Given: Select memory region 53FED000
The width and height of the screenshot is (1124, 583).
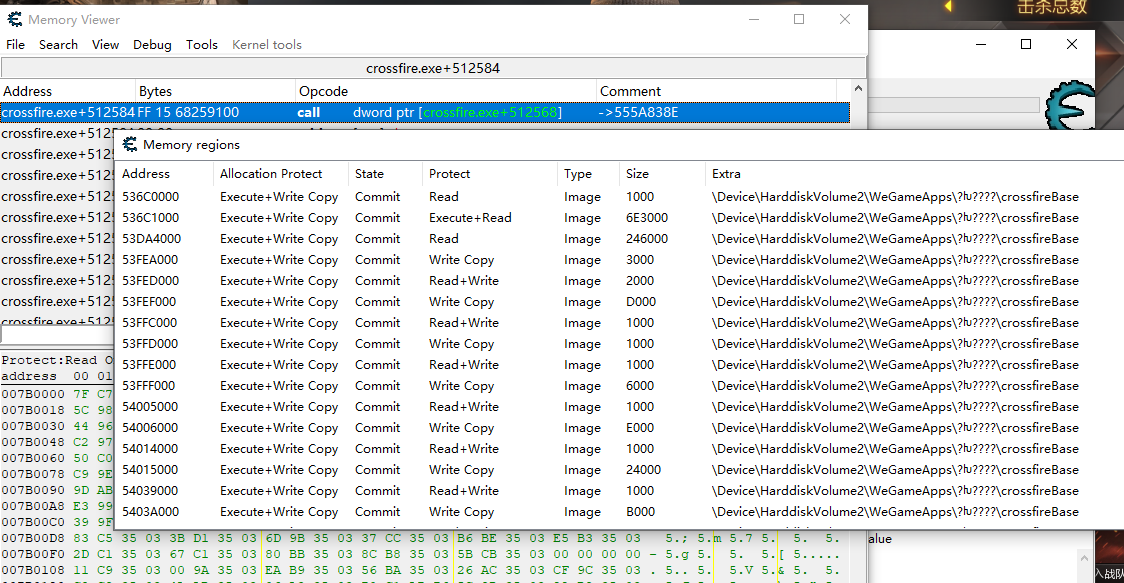Looking at the screenshot, I should tap(151, 280).
